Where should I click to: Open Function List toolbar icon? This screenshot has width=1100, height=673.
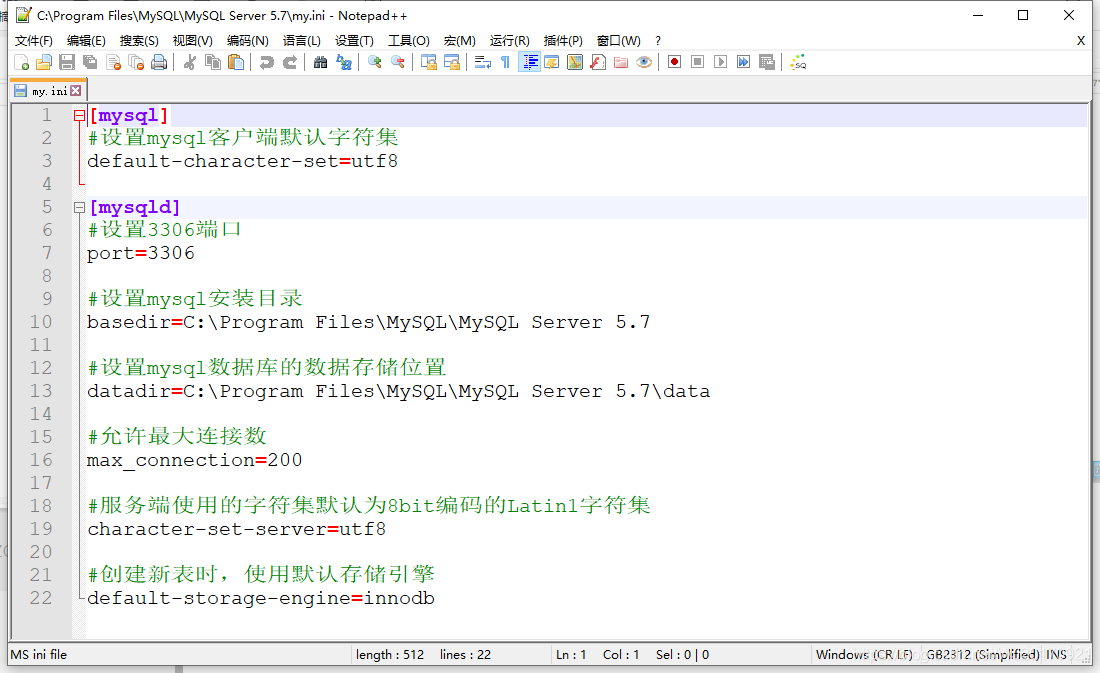pyautogui.click(x=598, y=62)
